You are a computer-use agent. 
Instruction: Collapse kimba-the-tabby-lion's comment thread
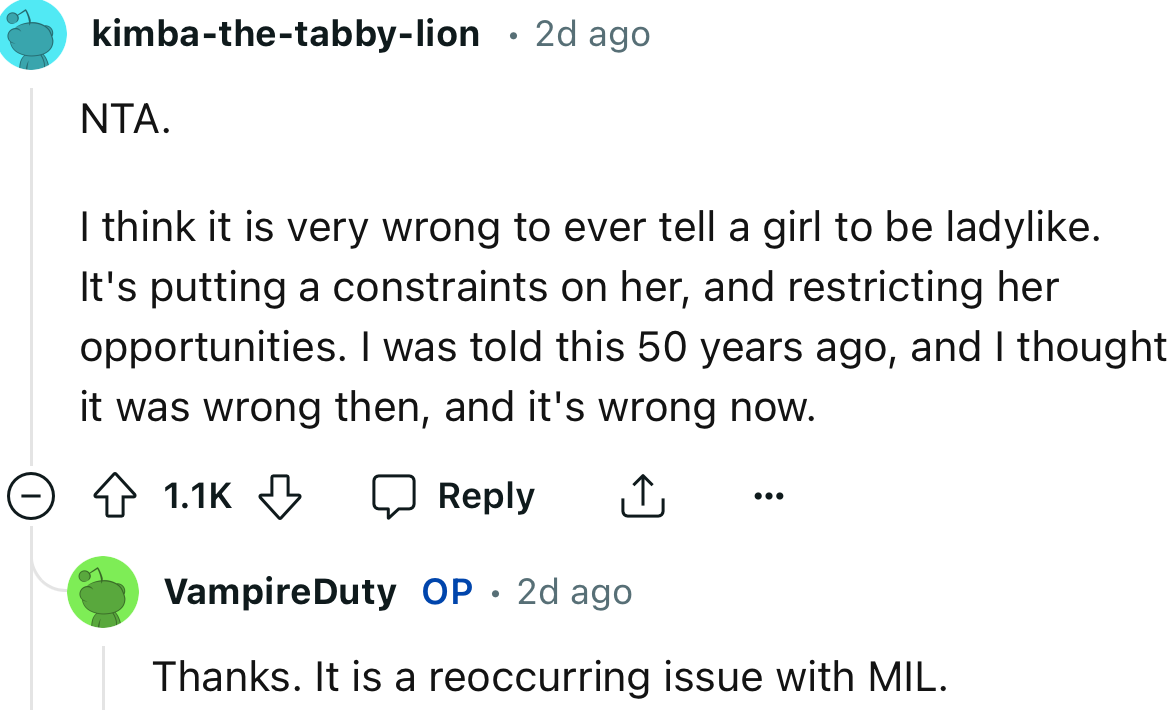coord(30,494)
